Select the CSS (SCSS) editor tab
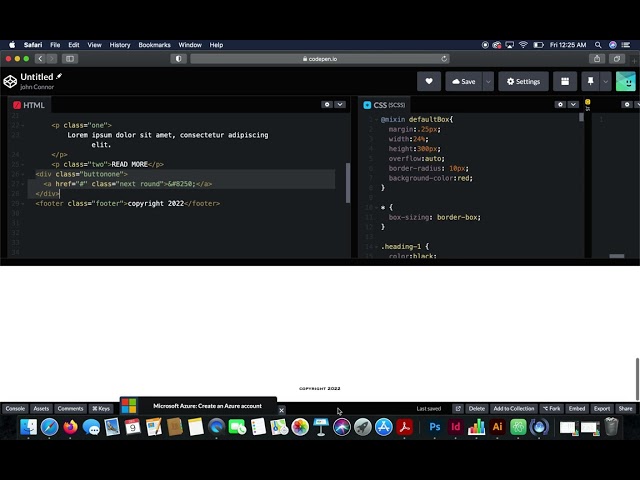 click(x=384, y=105)
